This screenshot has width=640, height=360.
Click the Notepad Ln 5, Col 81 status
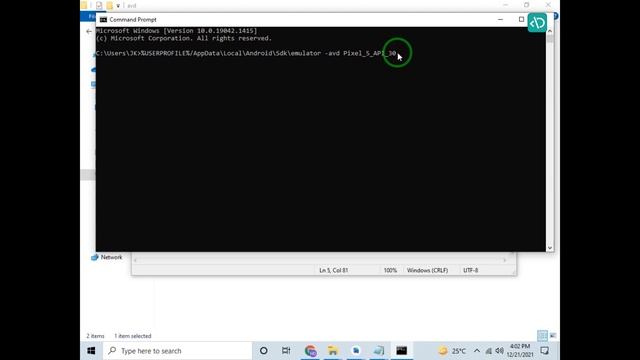pyautogui.click(x=333, y=270)
